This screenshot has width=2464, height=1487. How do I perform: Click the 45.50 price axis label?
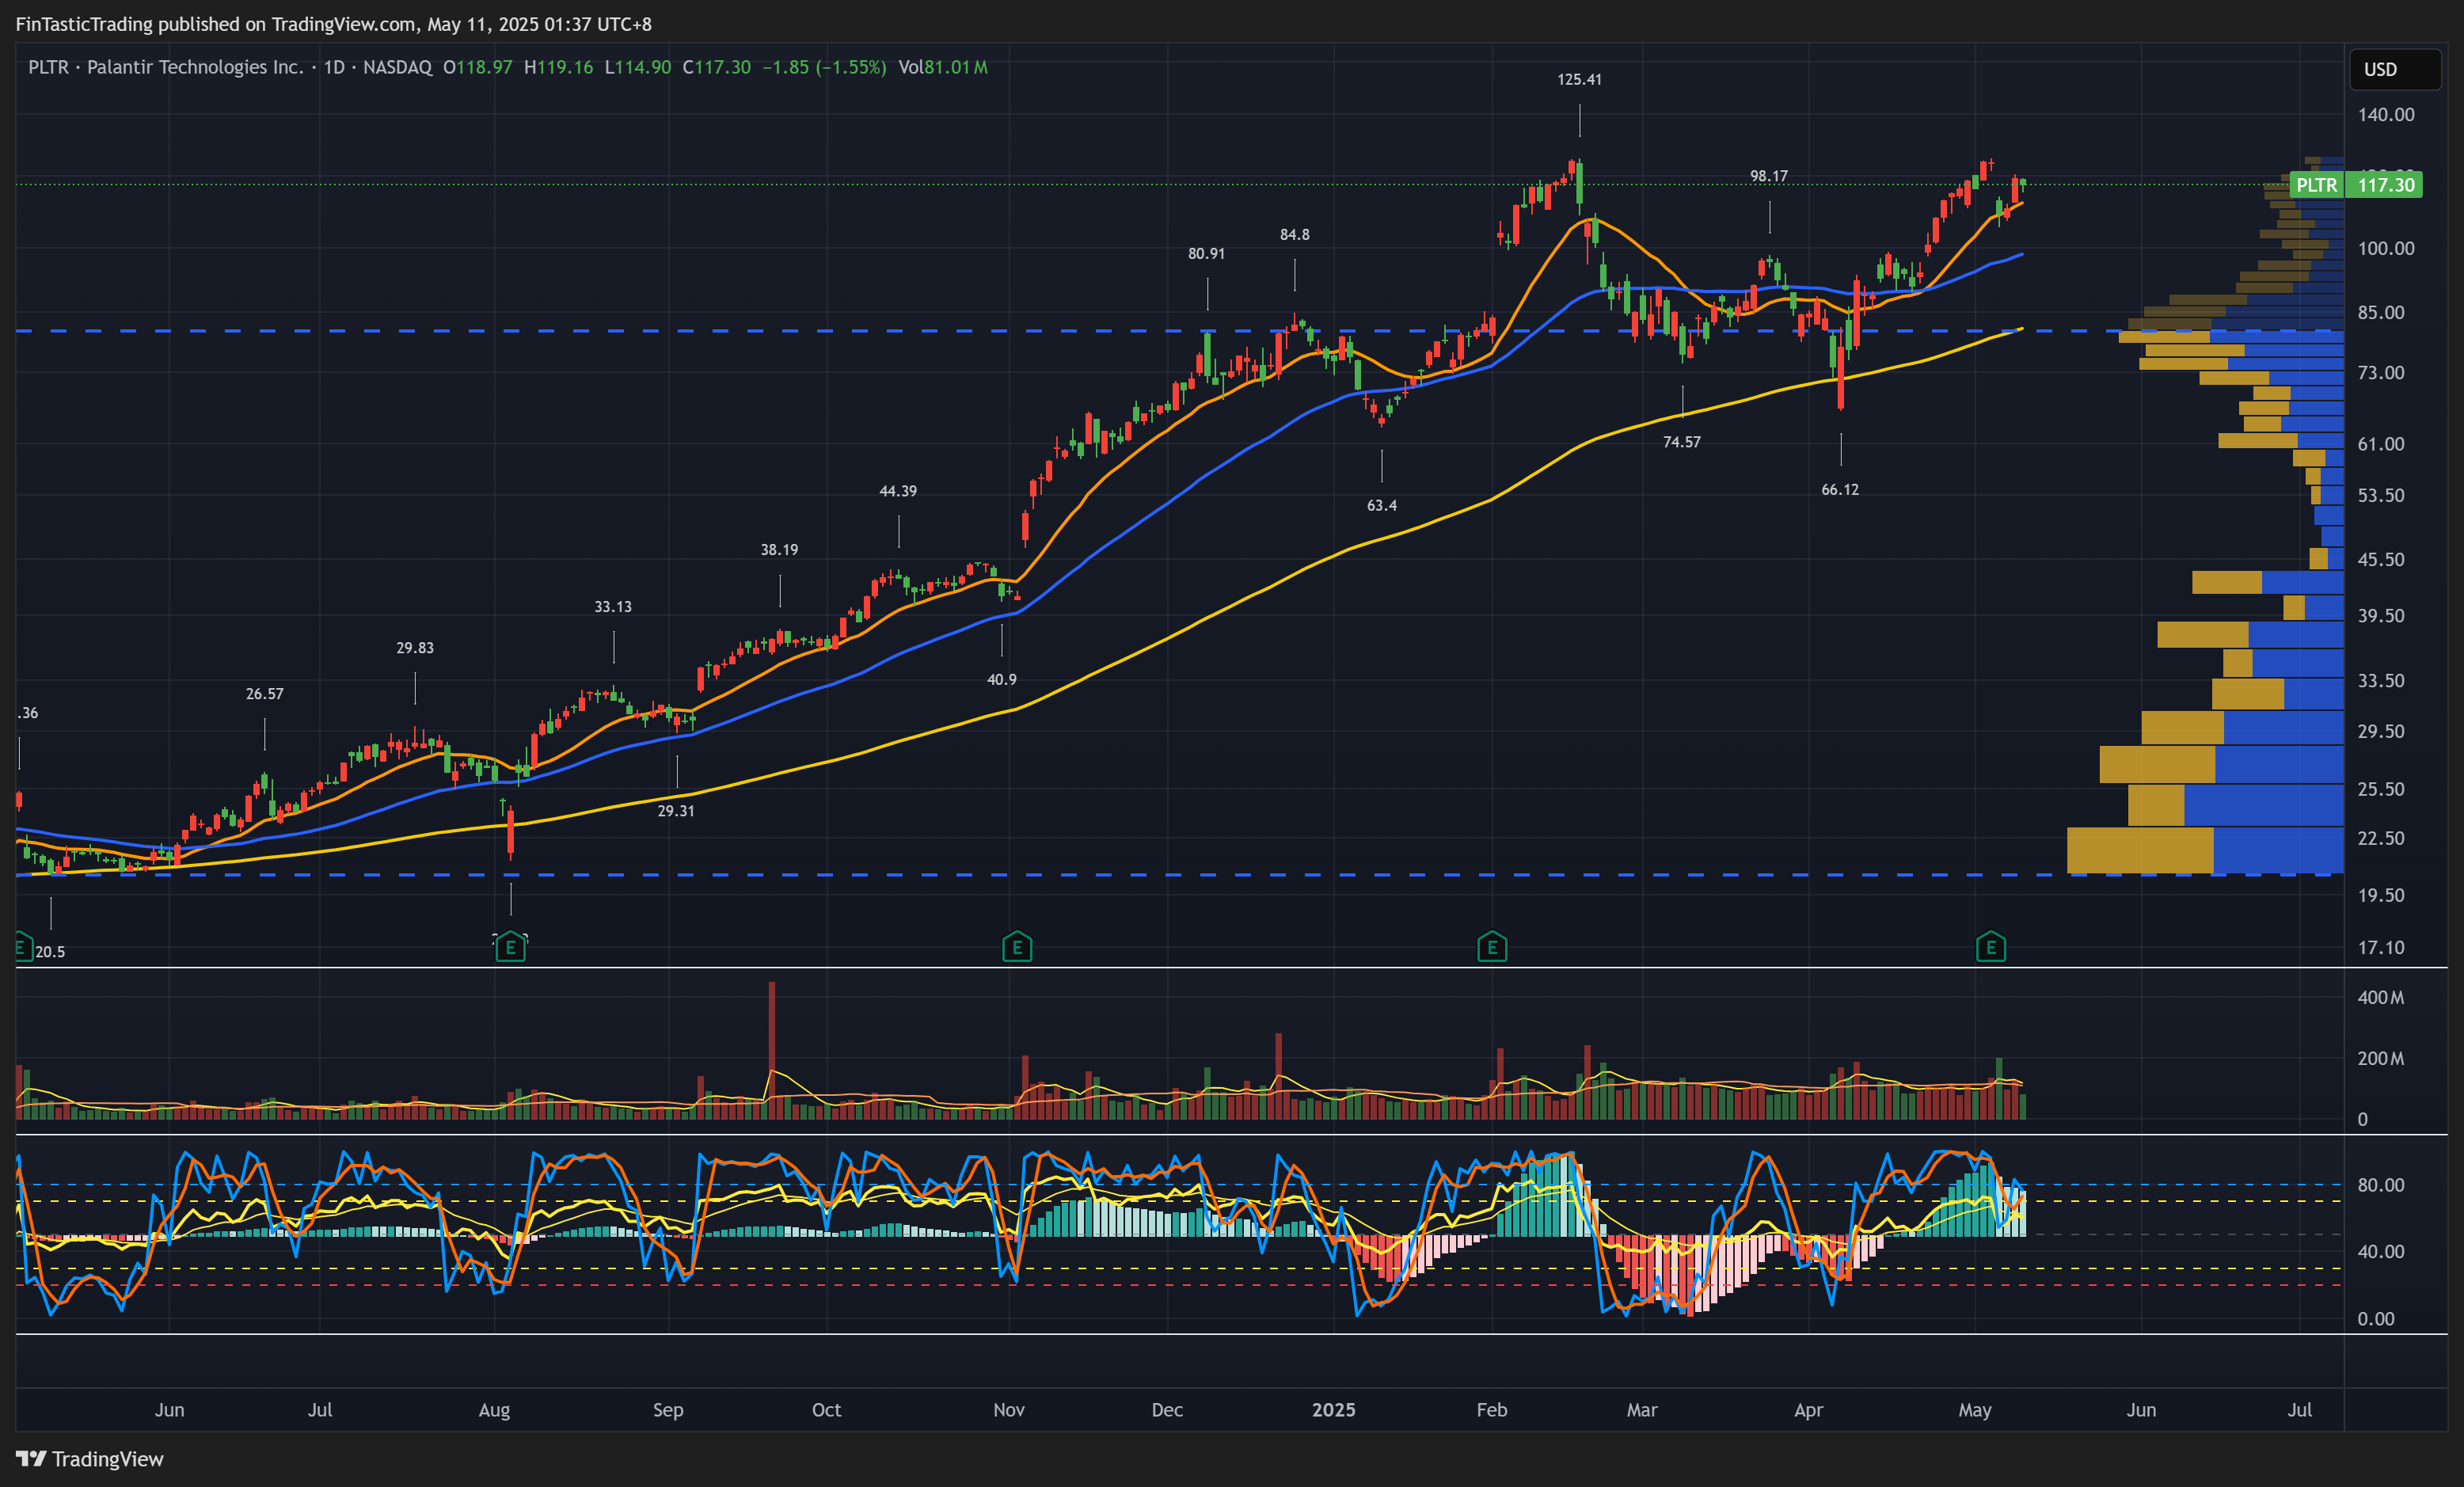2381,559
